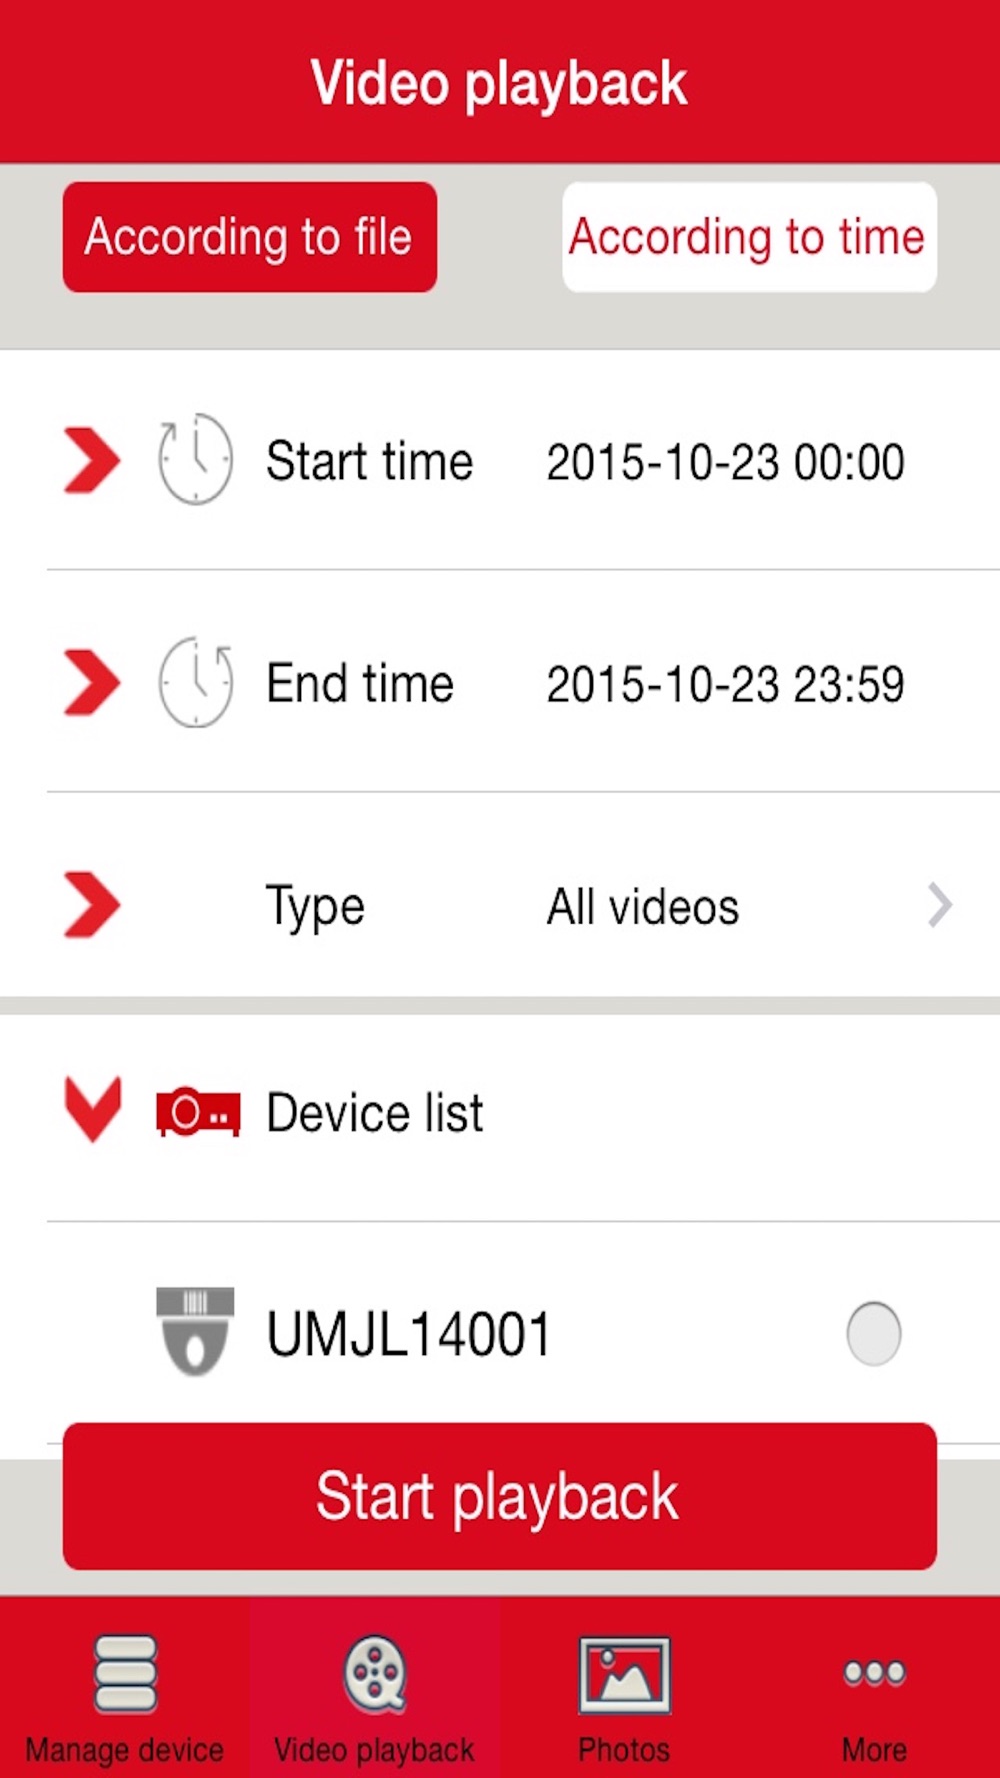1000x1778 pixels.
Task: Switch to According to time mode
Action: click(749, 237)
